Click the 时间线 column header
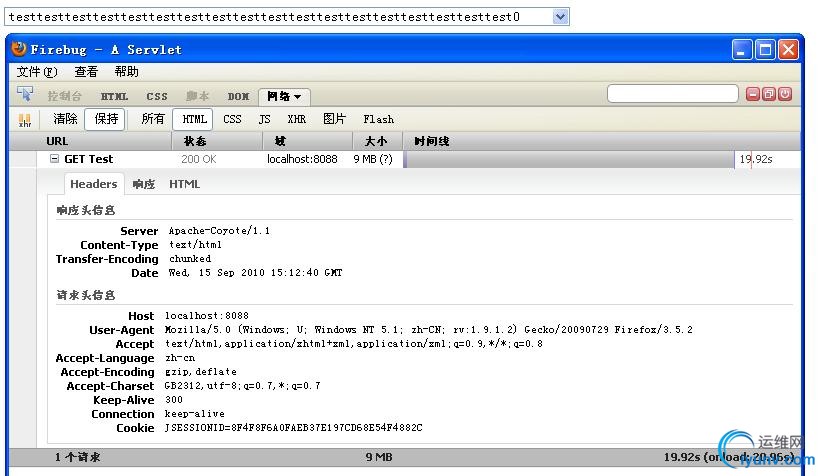Screen dimensions: 821x476 coord(601,141)
